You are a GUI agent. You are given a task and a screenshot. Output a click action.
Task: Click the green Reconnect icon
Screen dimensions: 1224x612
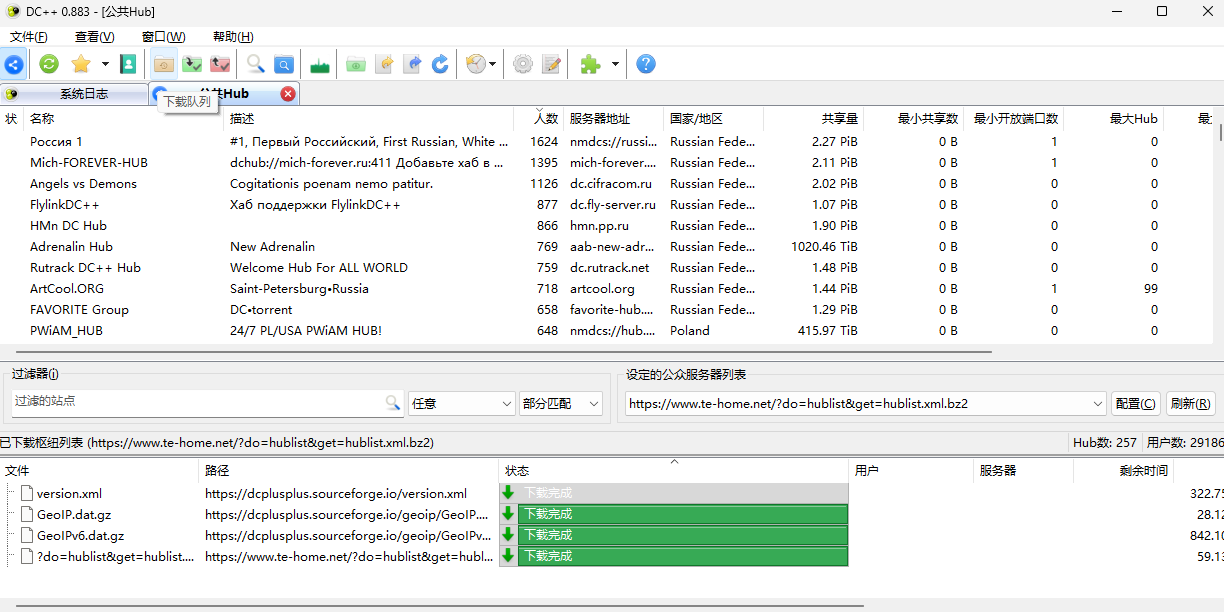pos(49,64)
